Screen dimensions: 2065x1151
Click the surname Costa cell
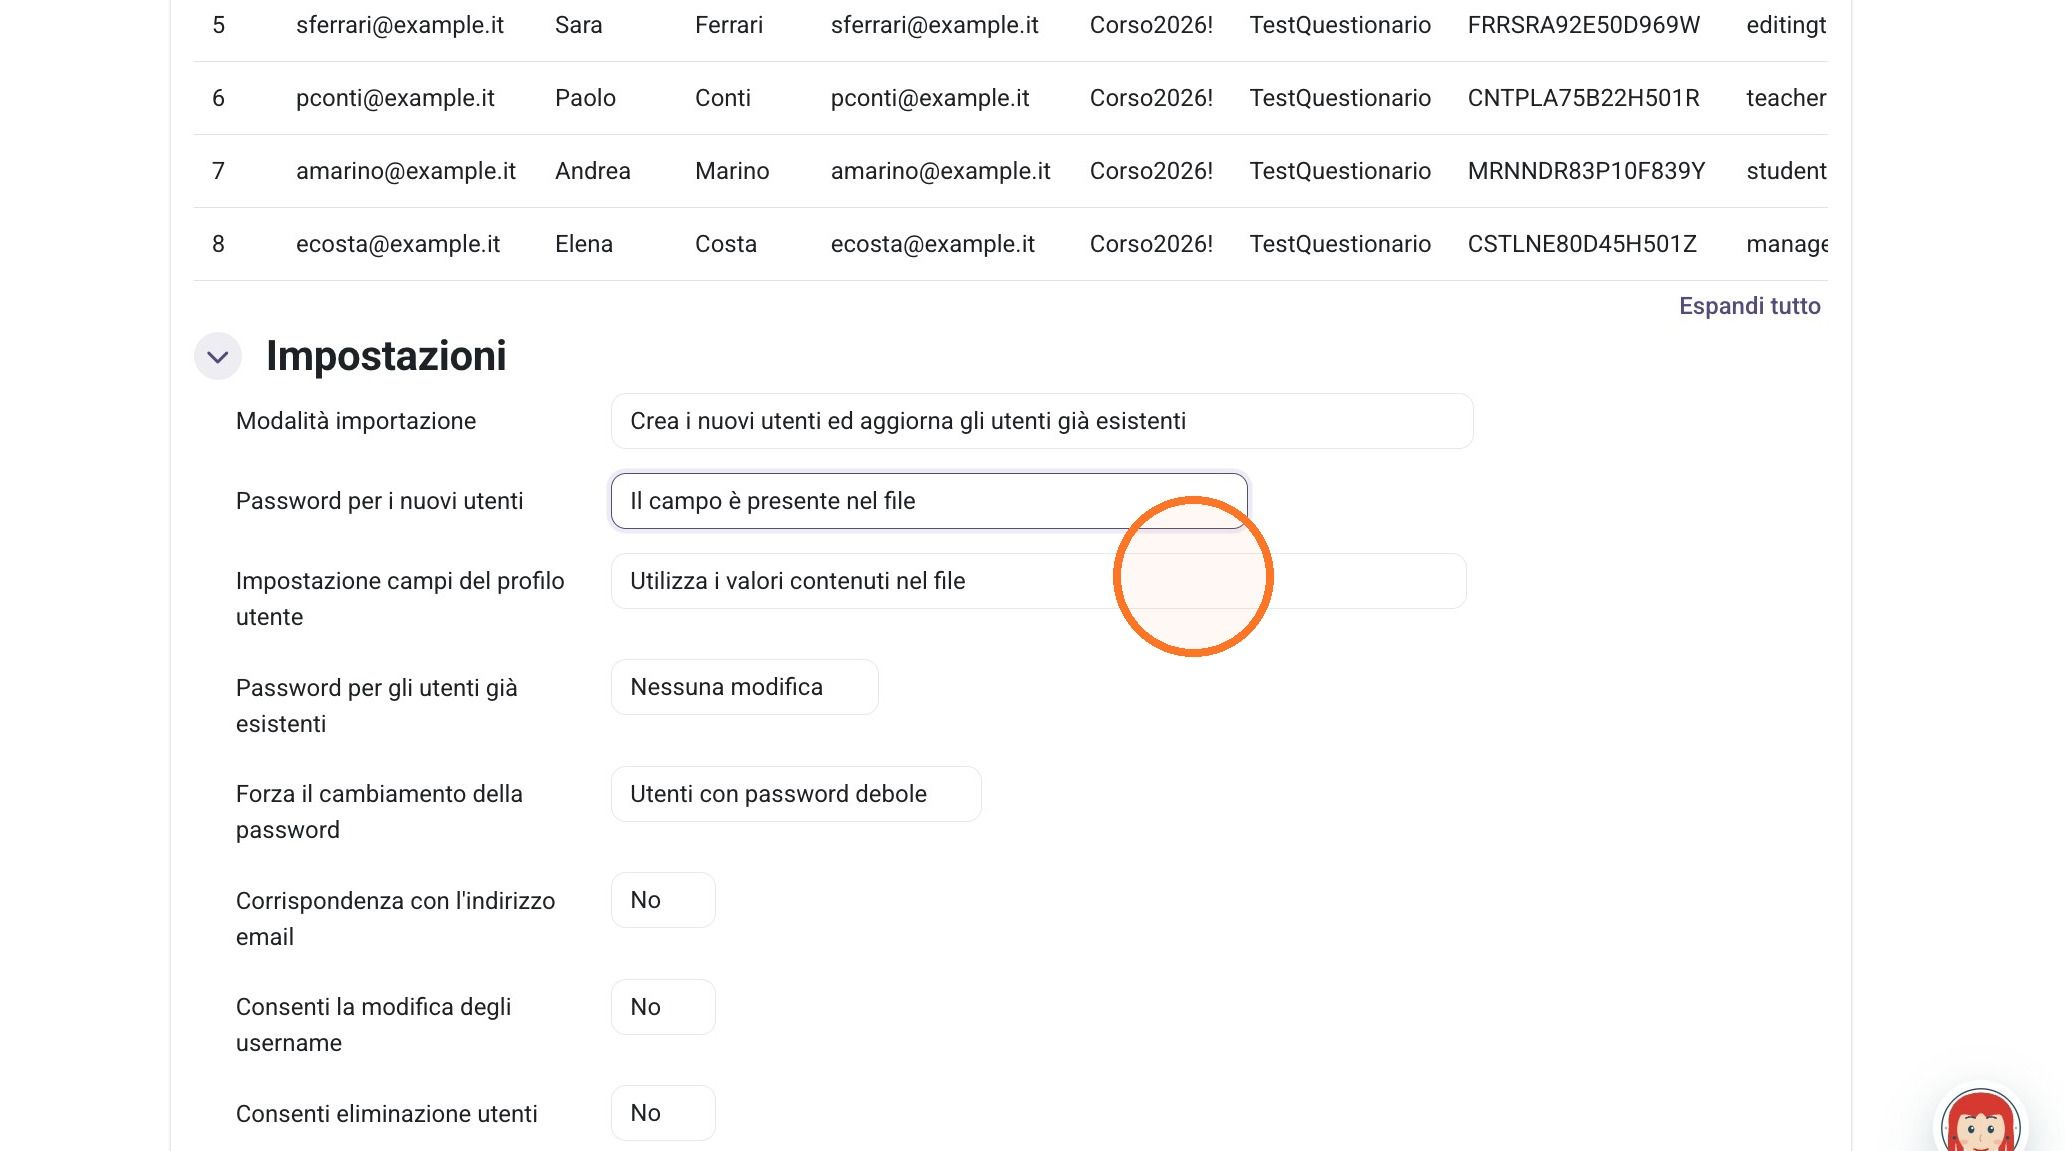(x=726, y=244)
